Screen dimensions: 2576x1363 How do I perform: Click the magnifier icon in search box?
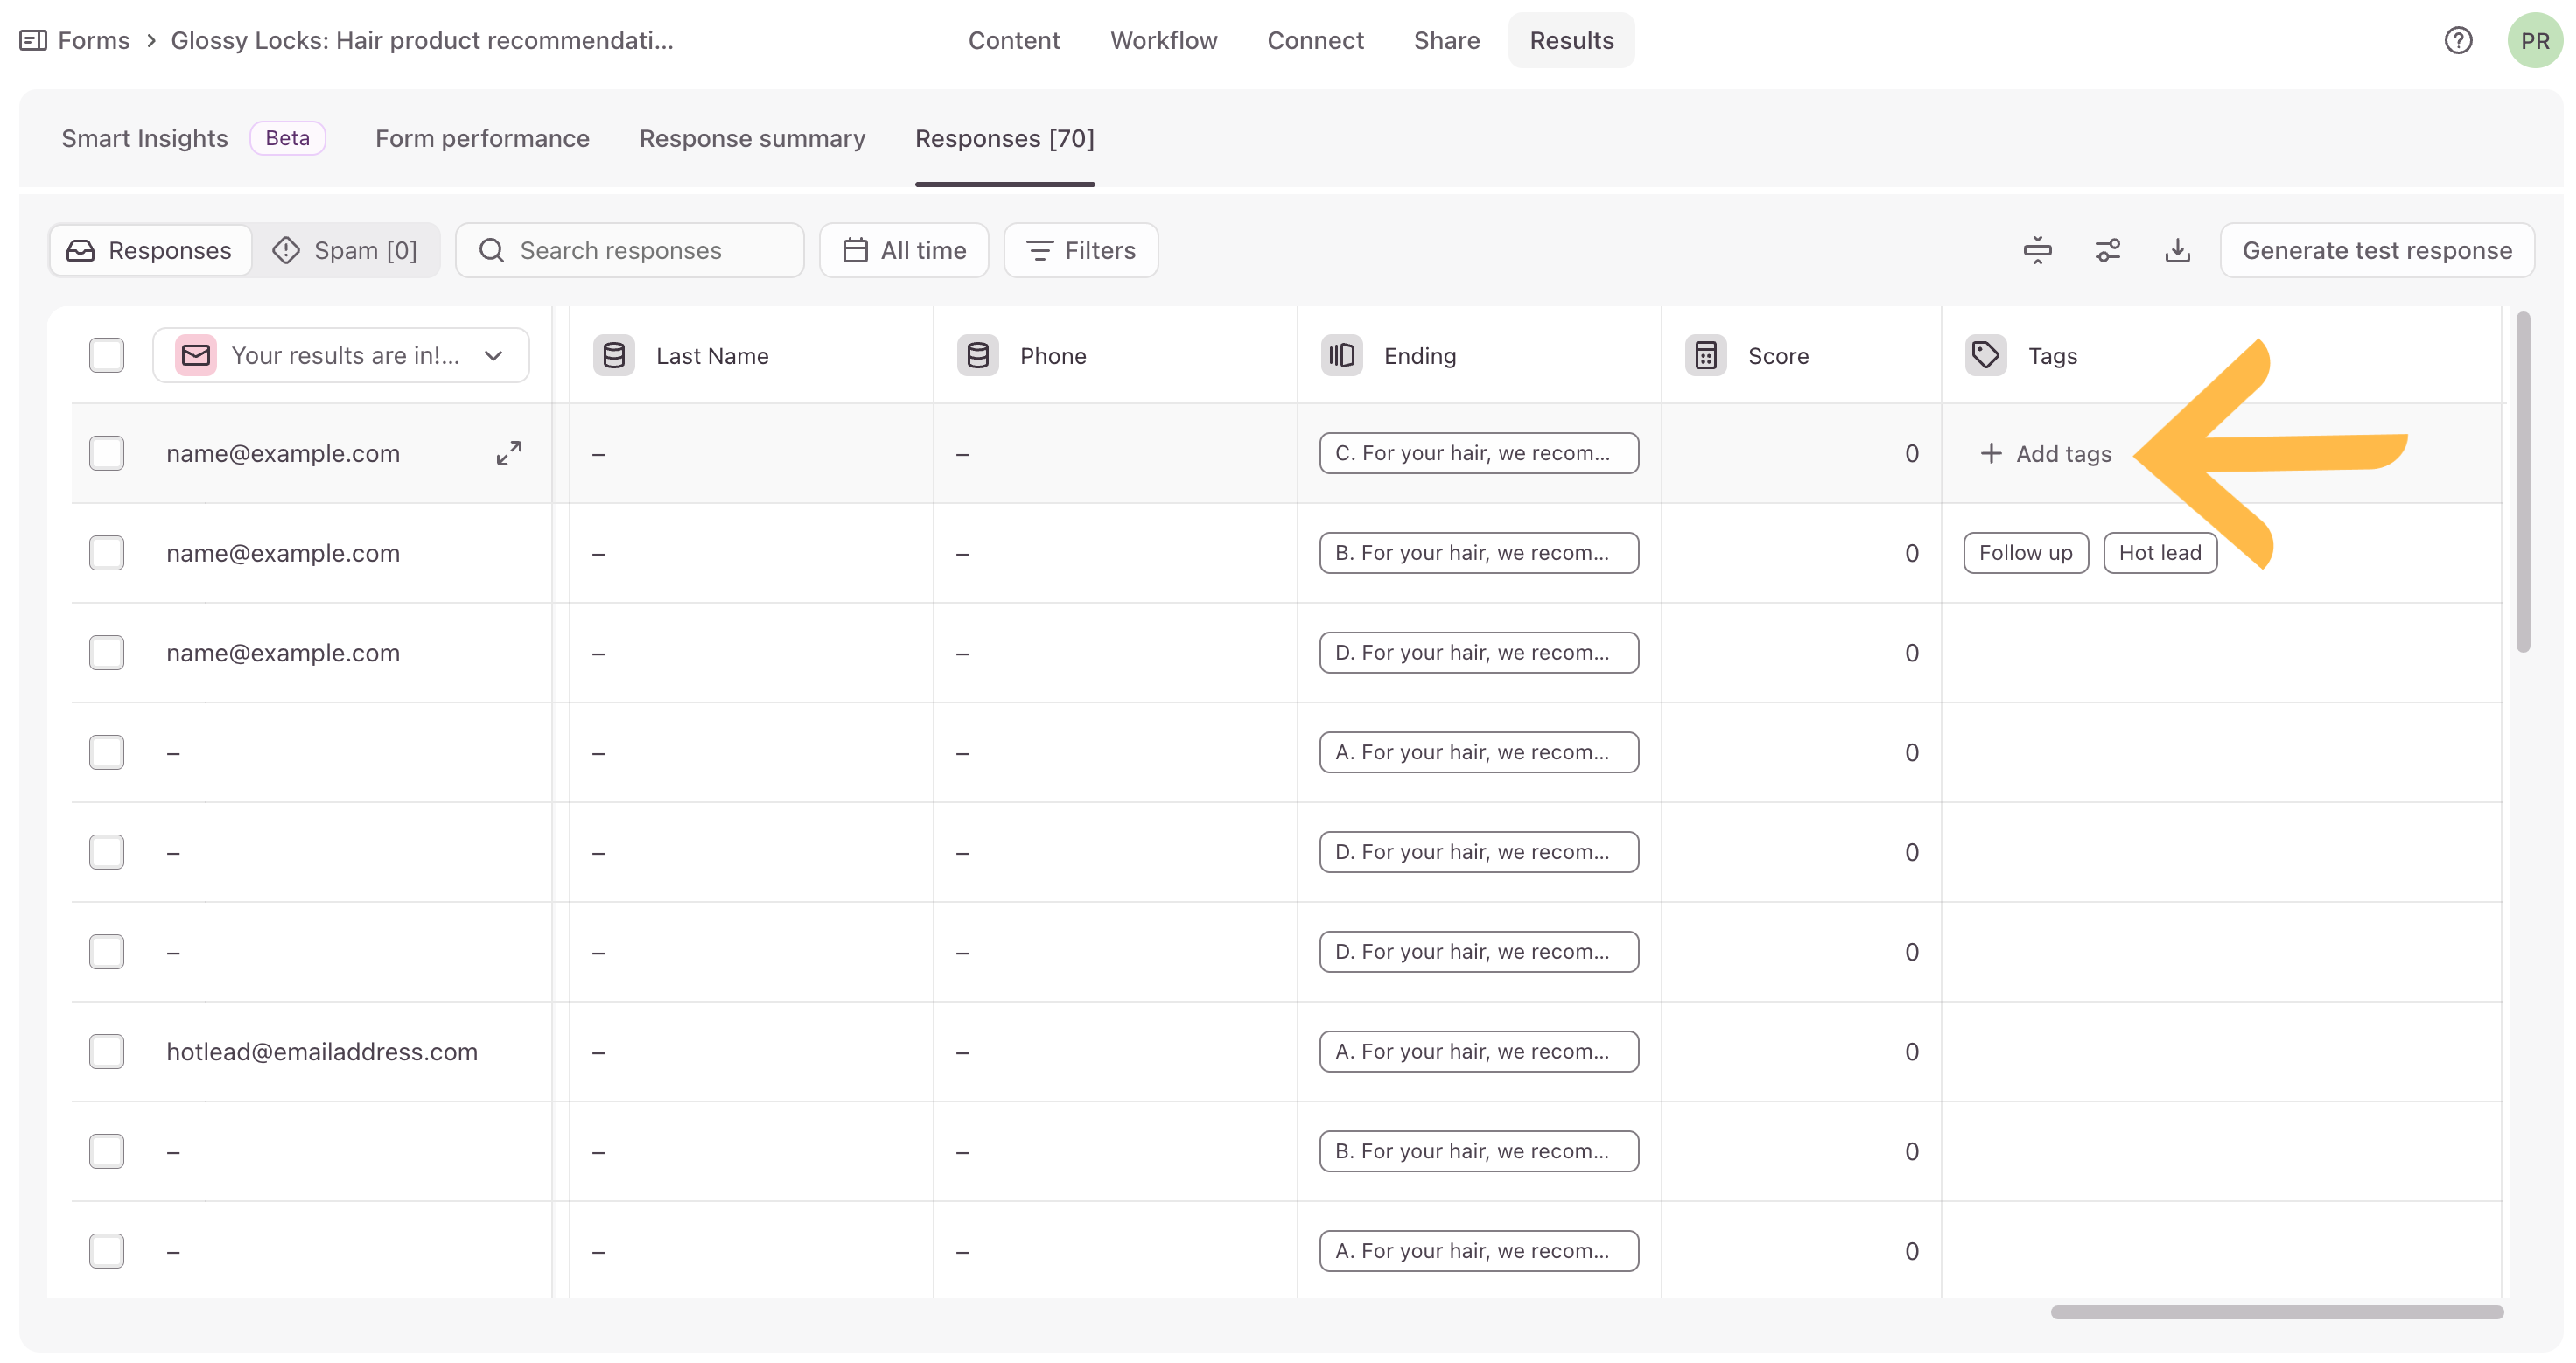coord(491,250)
